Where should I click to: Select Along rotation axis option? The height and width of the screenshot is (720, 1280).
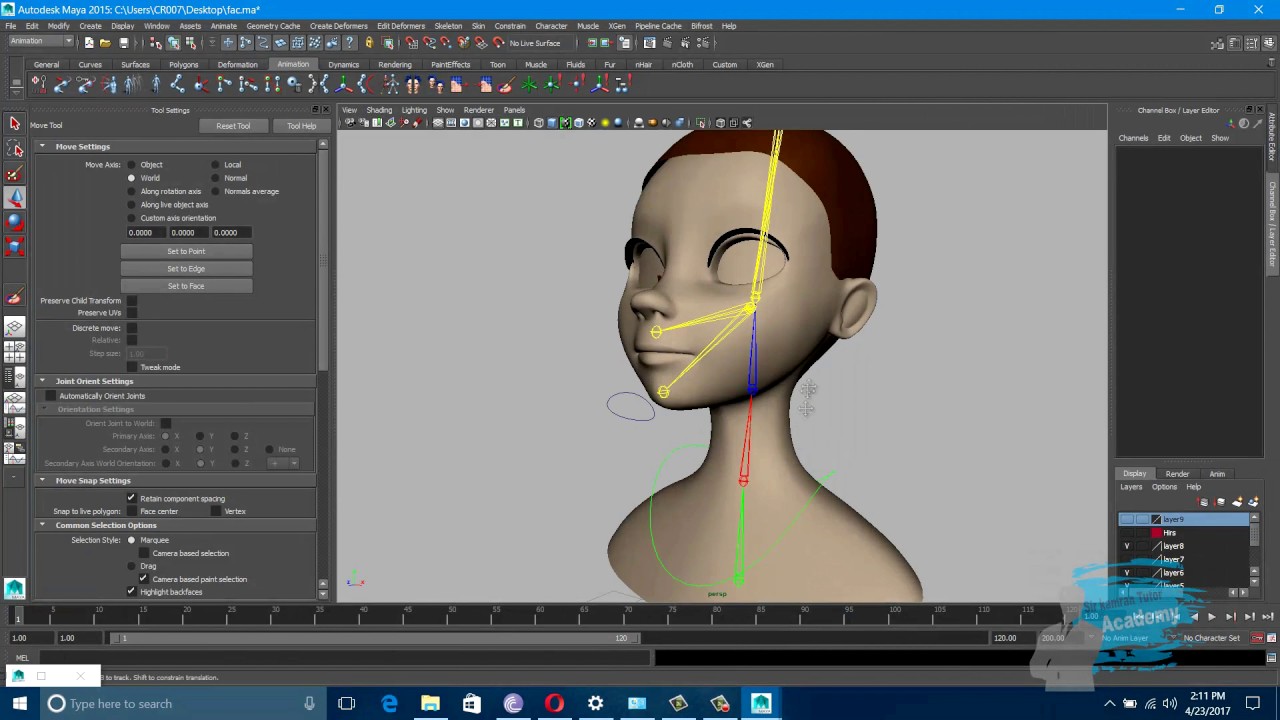click(131, 192)
